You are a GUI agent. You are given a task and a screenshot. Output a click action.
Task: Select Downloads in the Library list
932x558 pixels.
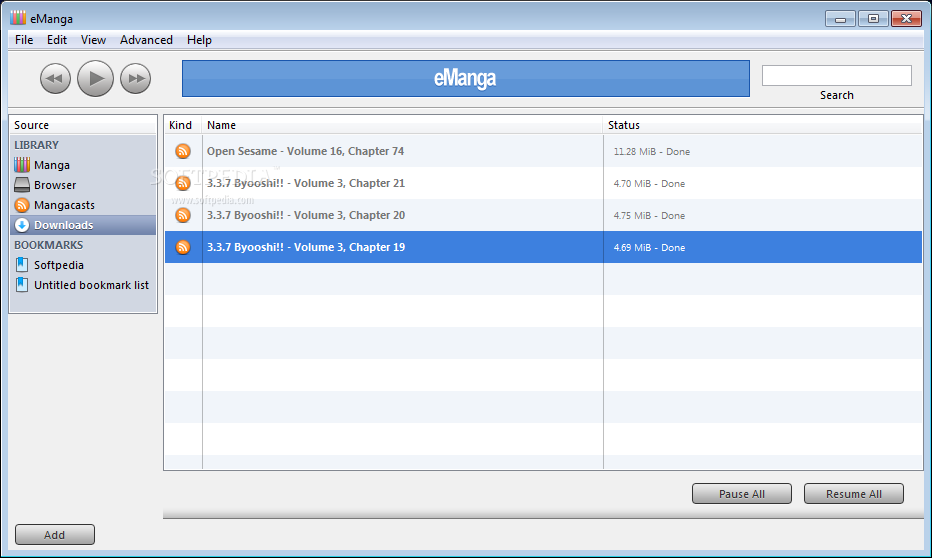[83, 225]
